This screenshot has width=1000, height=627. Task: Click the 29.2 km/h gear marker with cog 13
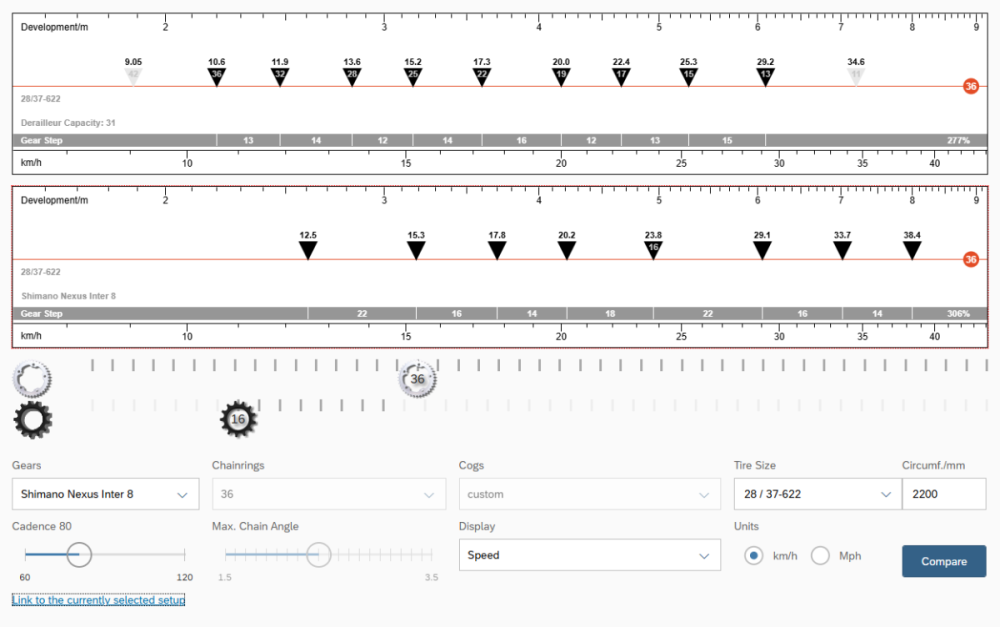point(765,76)
